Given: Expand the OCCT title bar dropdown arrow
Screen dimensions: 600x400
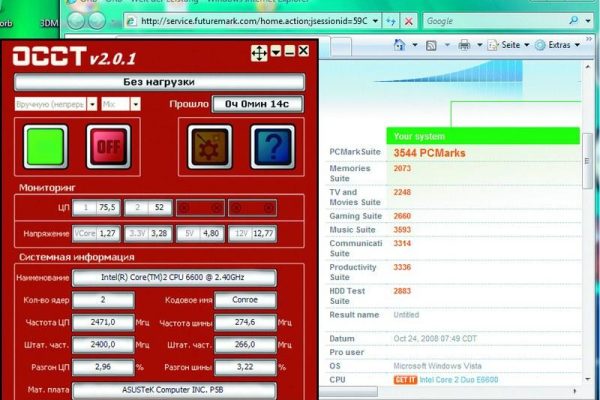Looking at the screenshot, I should [x=275, y=51].
